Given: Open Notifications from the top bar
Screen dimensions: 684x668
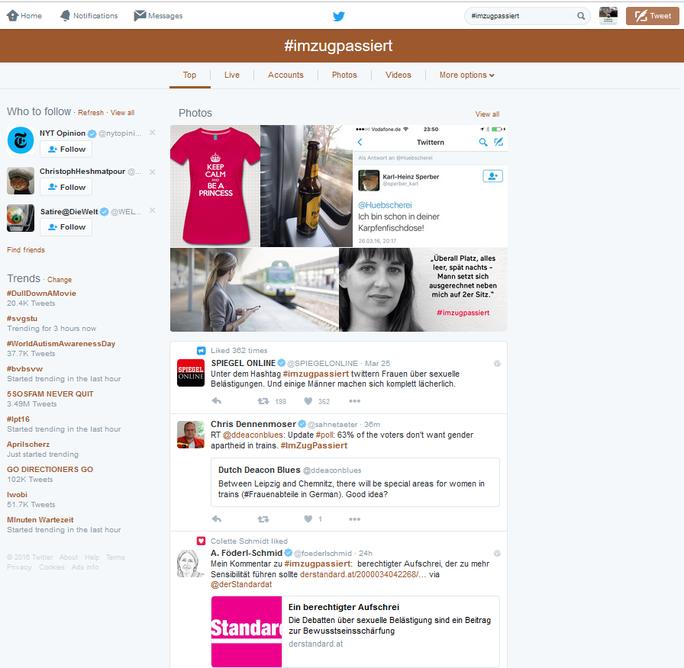Looking at the screenshot, I should 89,16.
